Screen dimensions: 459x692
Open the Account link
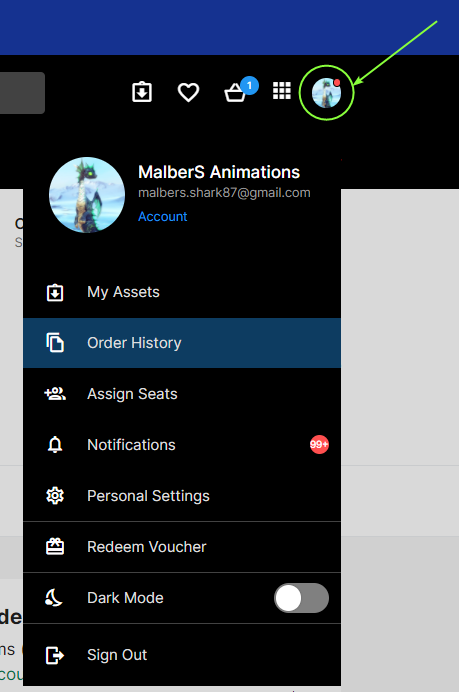point(162,216)
